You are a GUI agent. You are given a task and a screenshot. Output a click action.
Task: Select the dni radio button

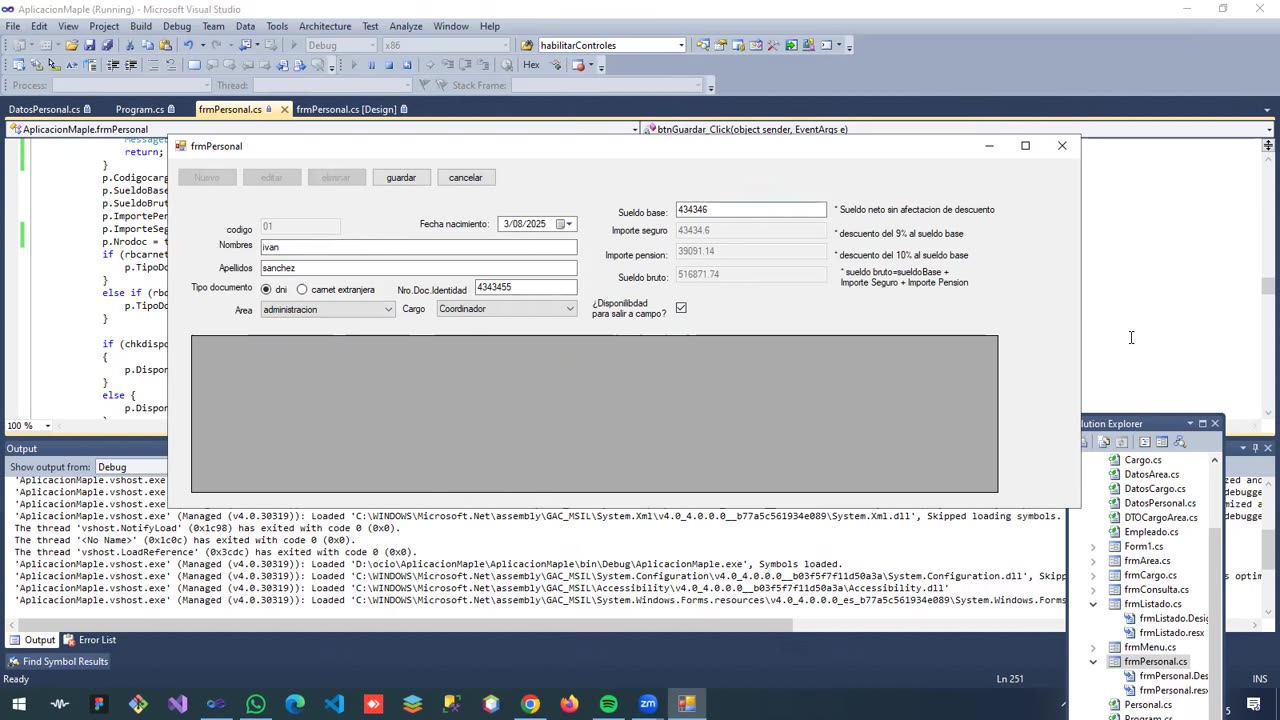pyautogui.click(x=266, y=290)
